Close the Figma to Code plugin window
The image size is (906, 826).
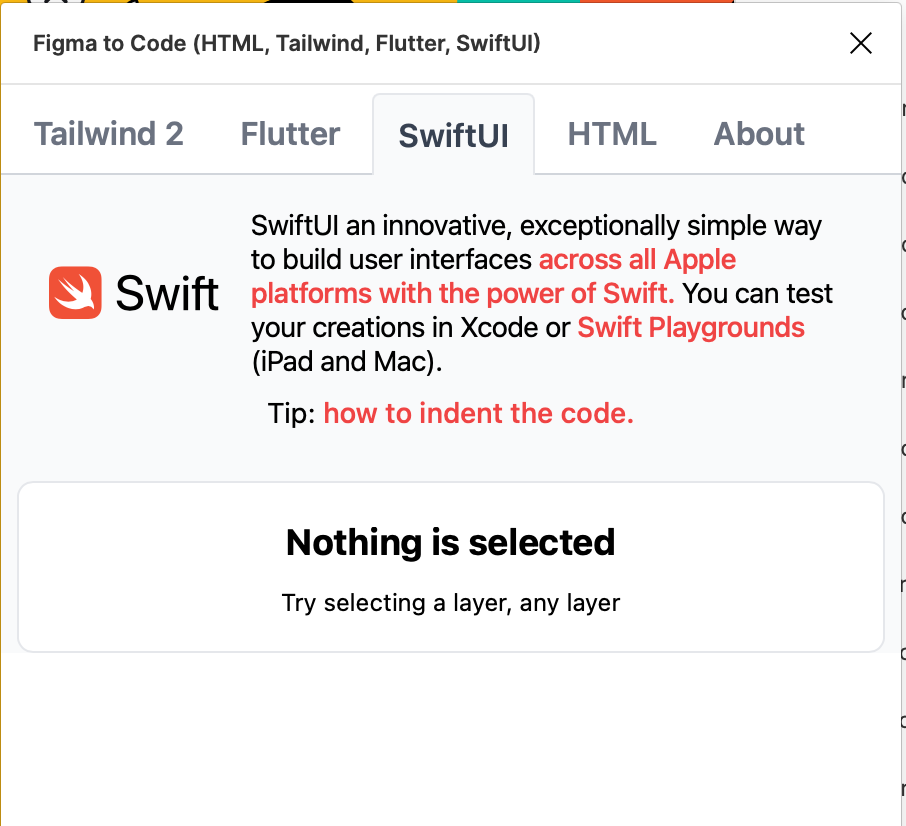tap(860, 43)
